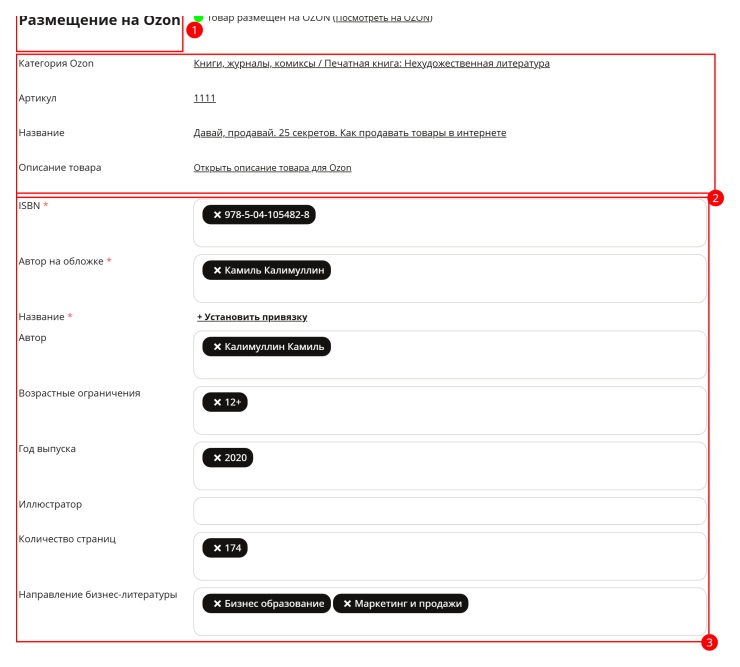Remove the 174 page count tag
This screenshot has height=667, width=740.
coord(217,548)
